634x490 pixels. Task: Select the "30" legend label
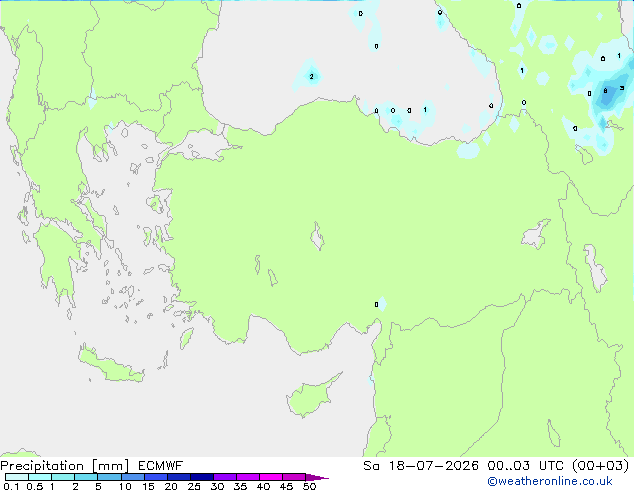(x=217, y=486)
